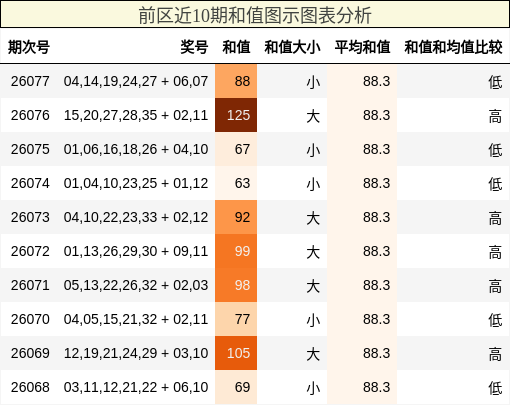This screenshot has height=405, width=510.
Task: Click 小 in the 26075 row
Action: (313, 150)
